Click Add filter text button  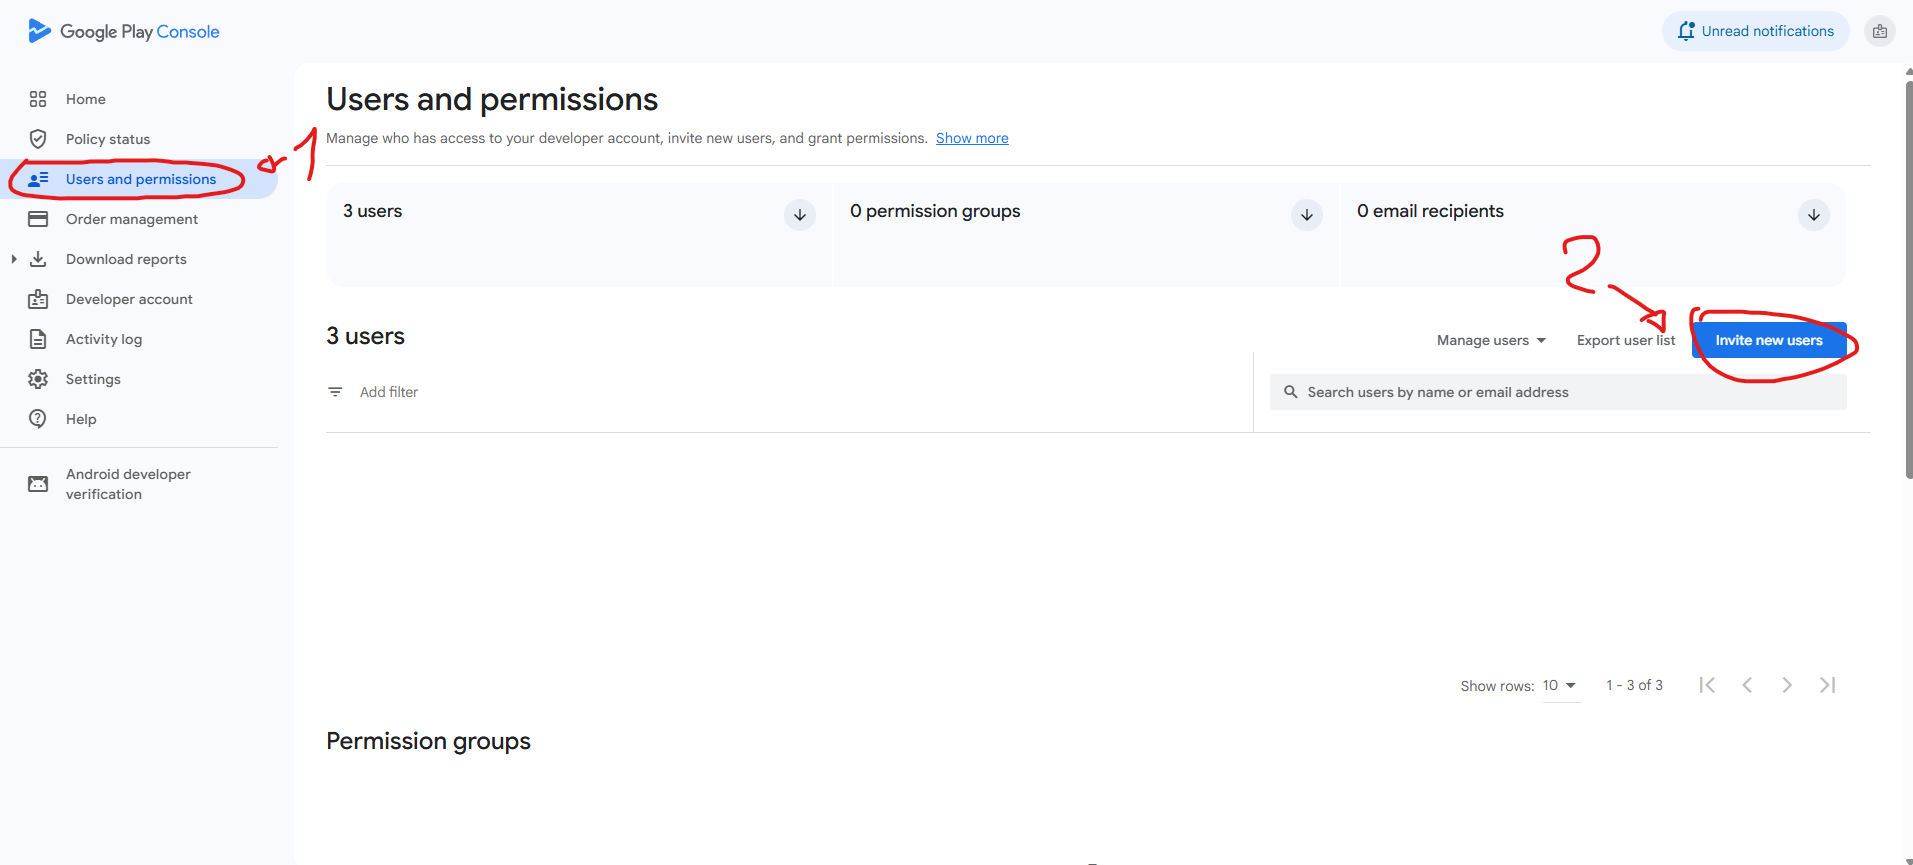(389, 392)
